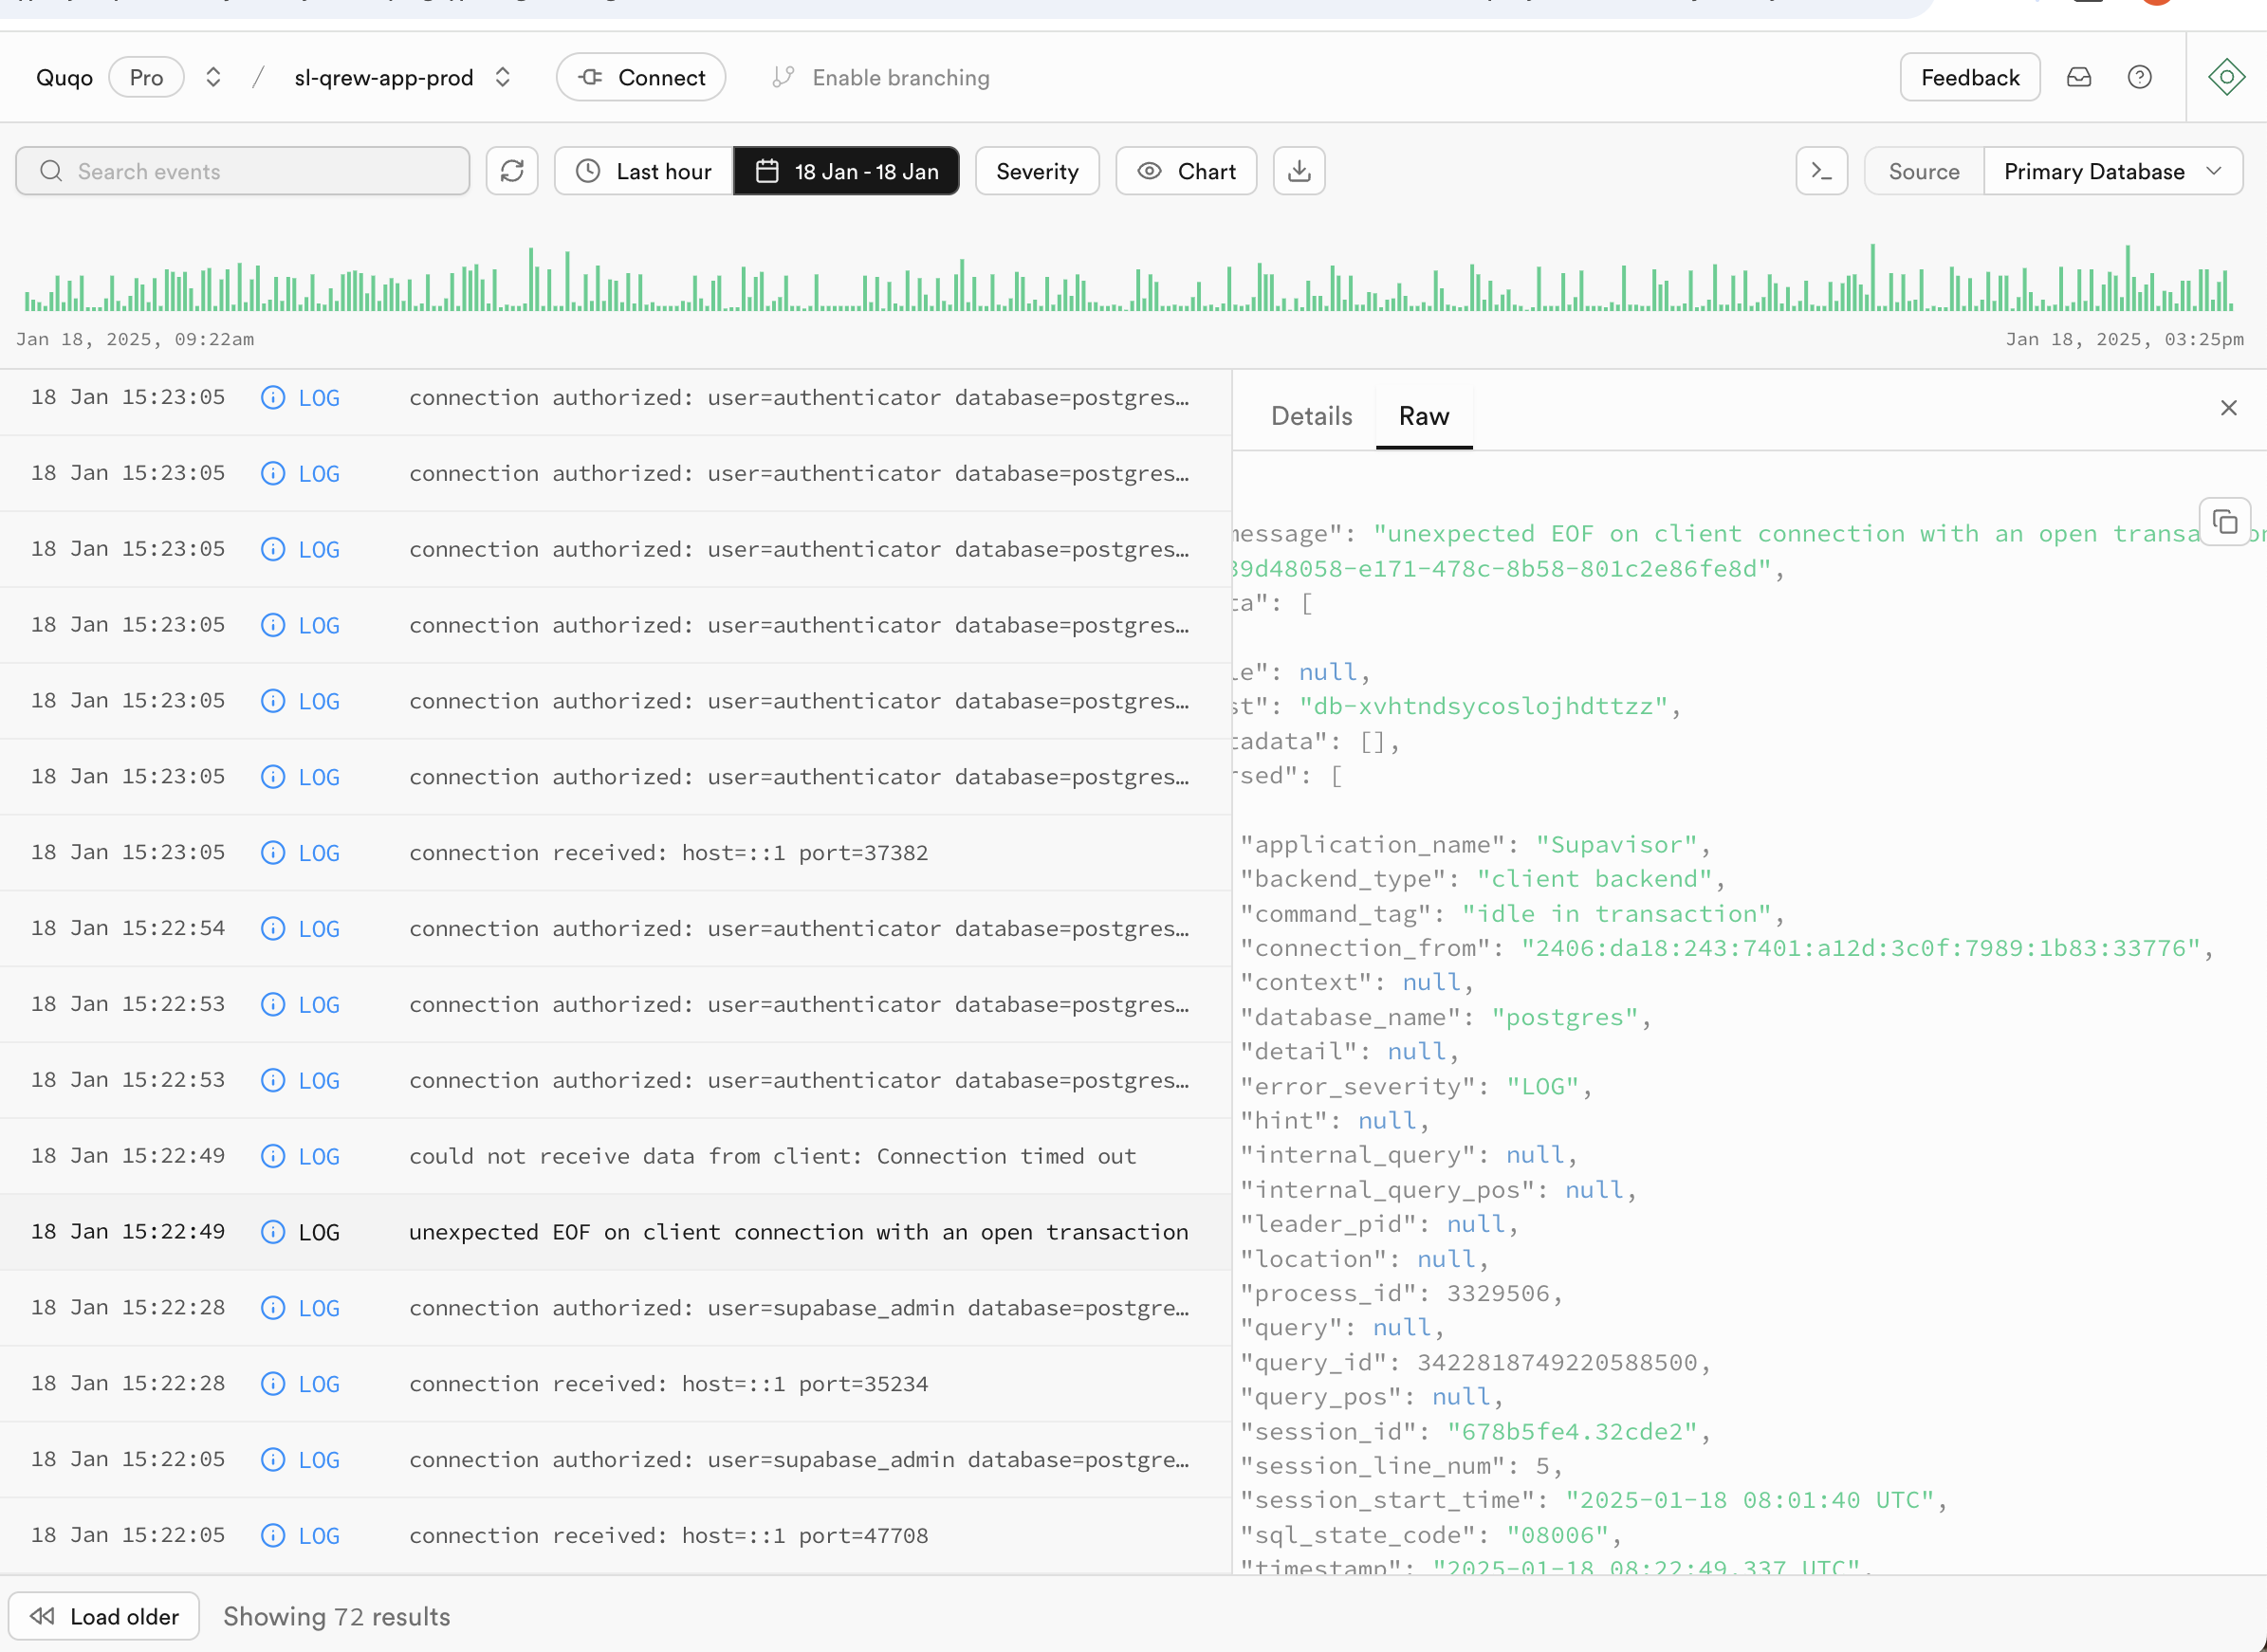Switch time range to Last hour
Screen dimensions: 2267x1652
tap(643, 171)
